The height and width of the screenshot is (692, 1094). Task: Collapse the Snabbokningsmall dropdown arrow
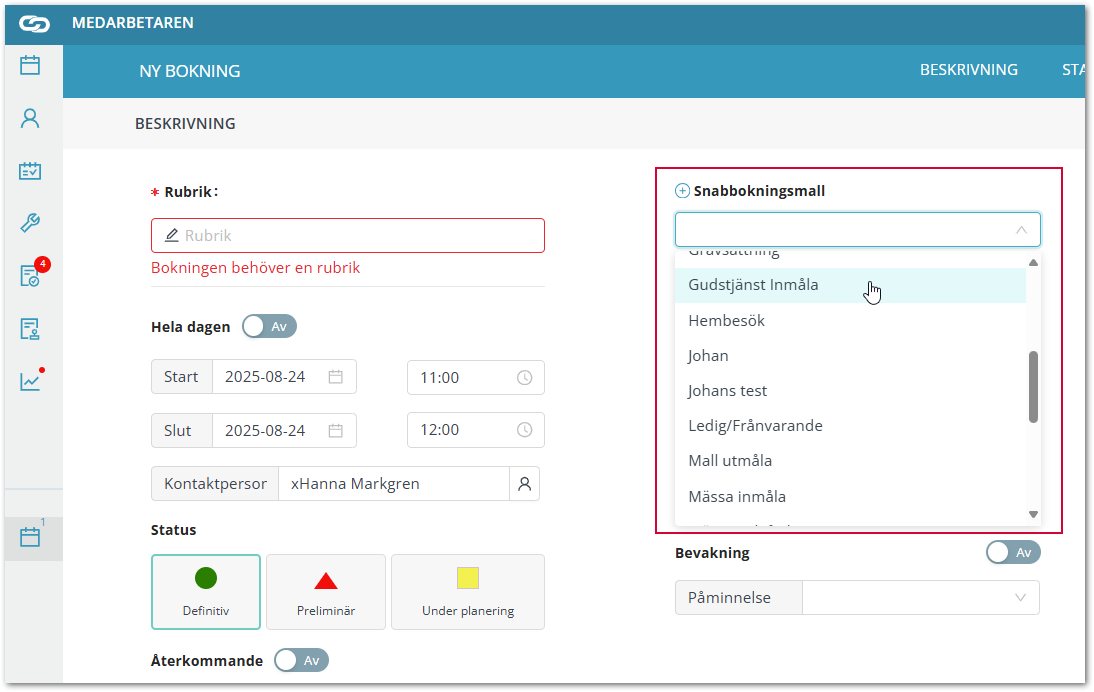[x=1021, y=230]
